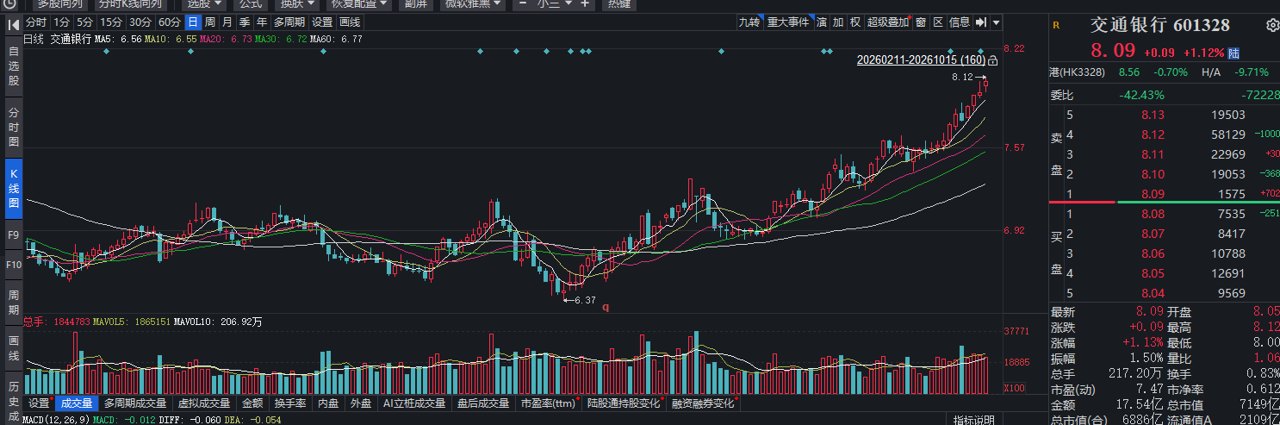Increase font size with the plus button
Screen dimensions: 1280x425
pos(584,3)
